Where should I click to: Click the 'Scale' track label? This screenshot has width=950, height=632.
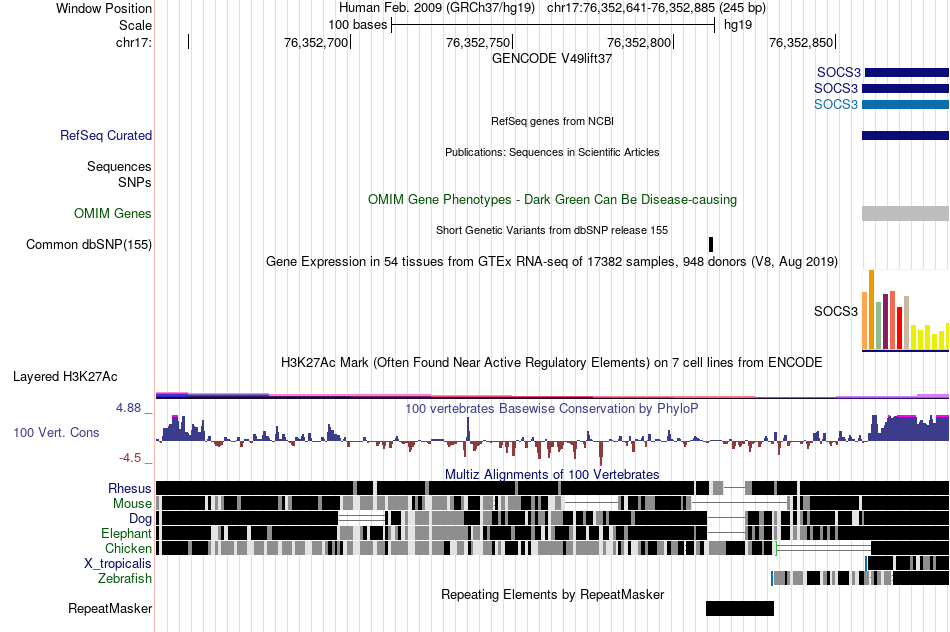point(135,25)
